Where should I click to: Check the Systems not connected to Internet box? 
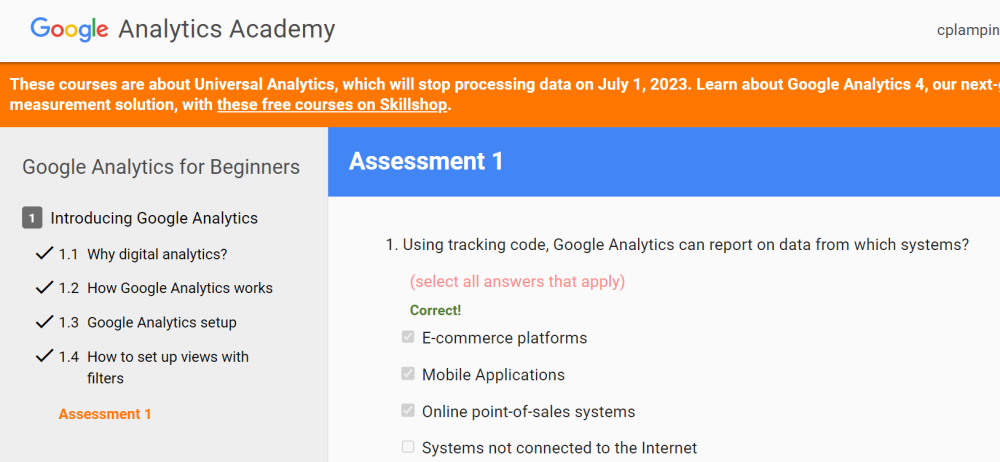408,447
